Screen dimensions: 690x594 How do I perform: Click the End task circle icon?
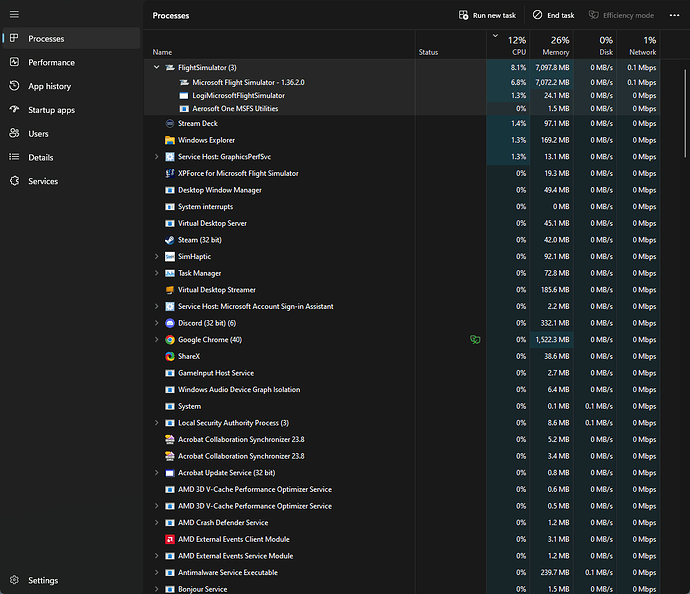click(x=537, y=15)
